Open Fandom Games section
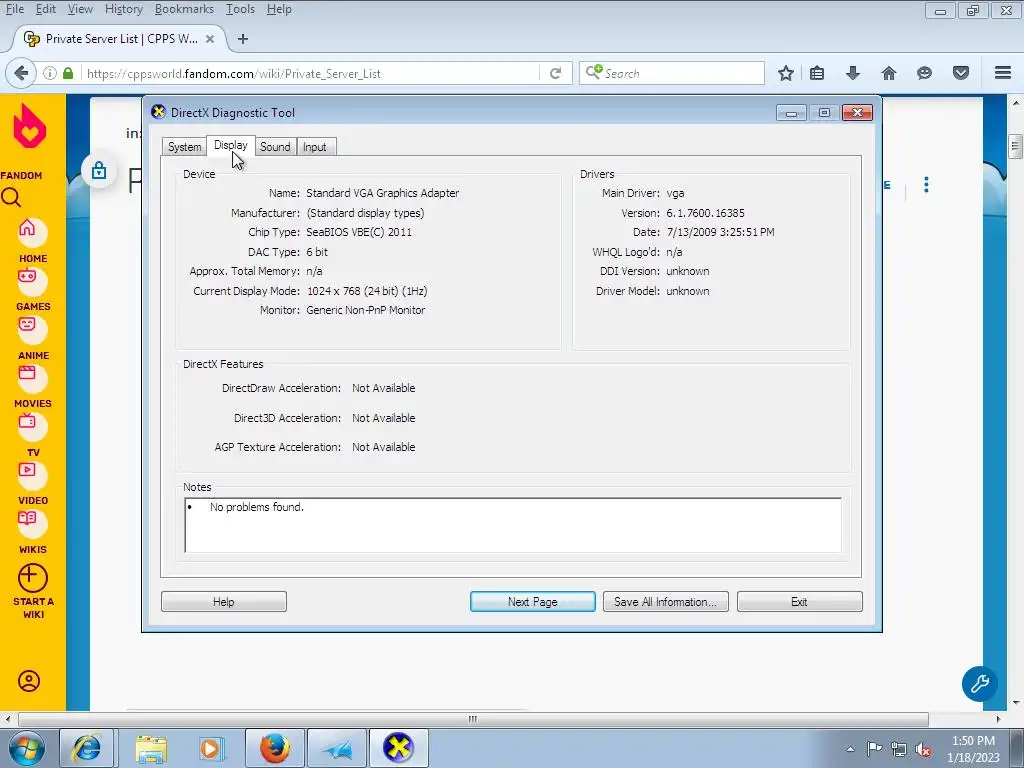 pyautogui.click(x=32, y=288)
